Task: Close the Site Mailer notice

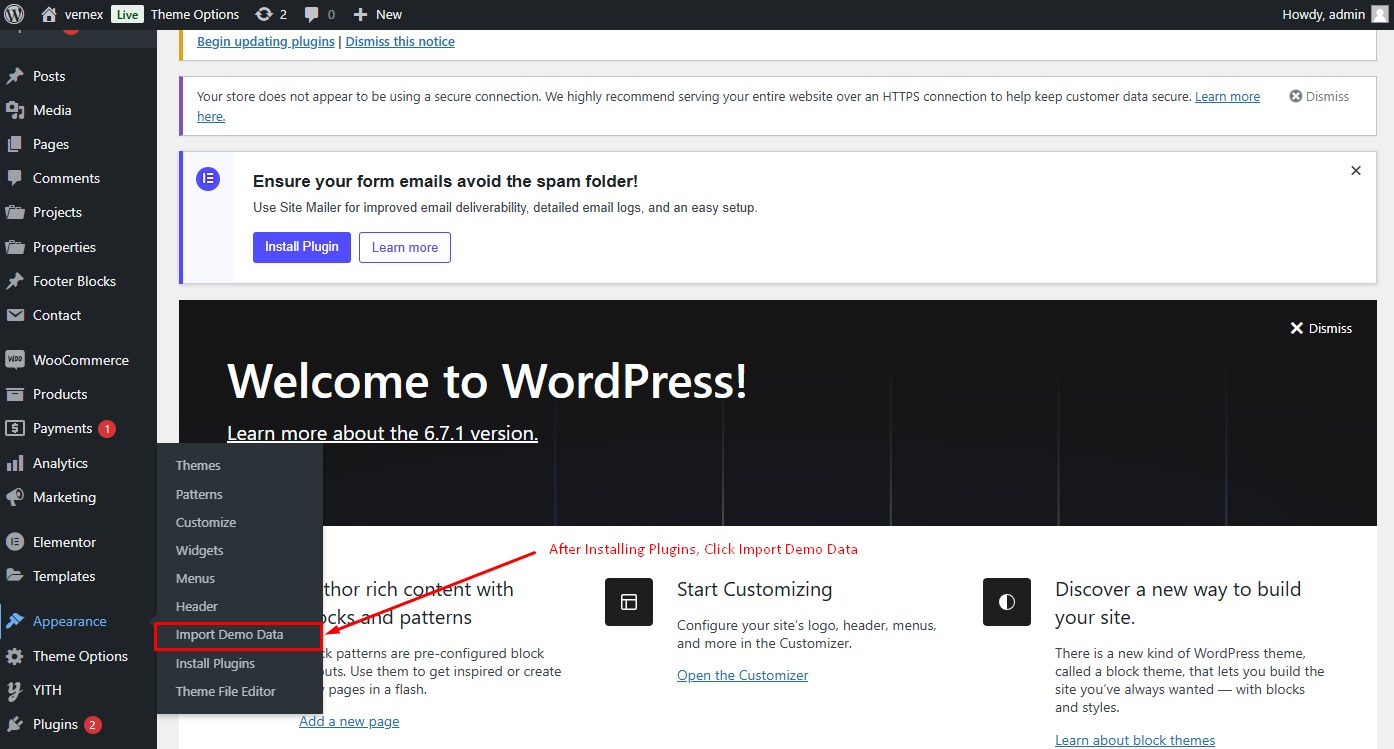Action: point(1356,171)
